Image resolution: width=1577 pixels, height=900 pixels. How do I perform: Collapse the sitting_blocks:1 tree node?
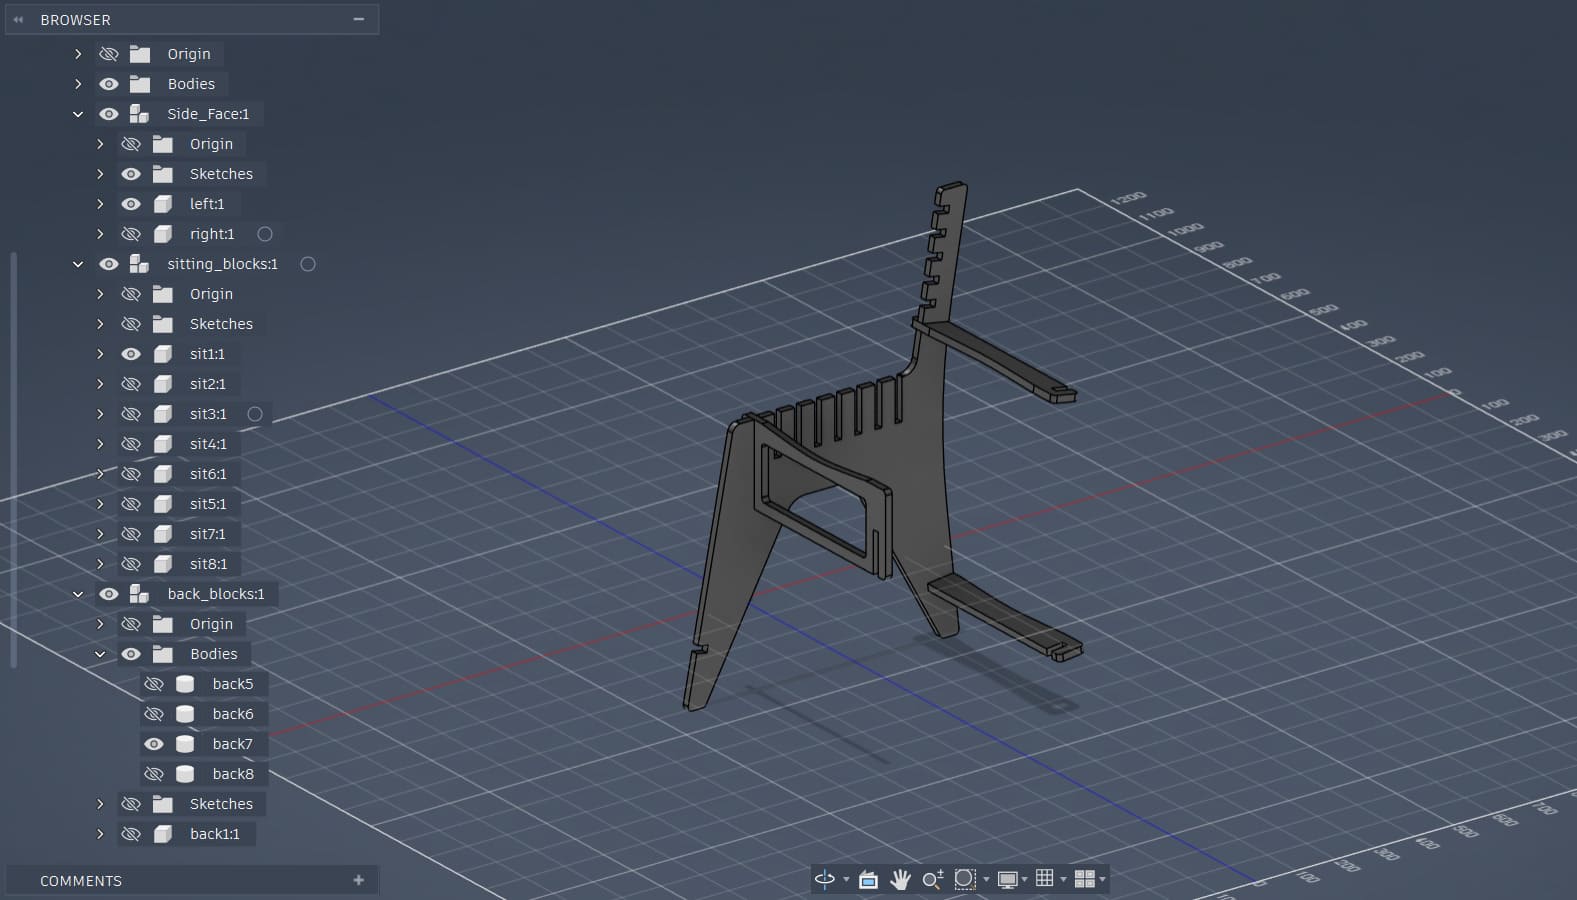(x=78, y=264)
